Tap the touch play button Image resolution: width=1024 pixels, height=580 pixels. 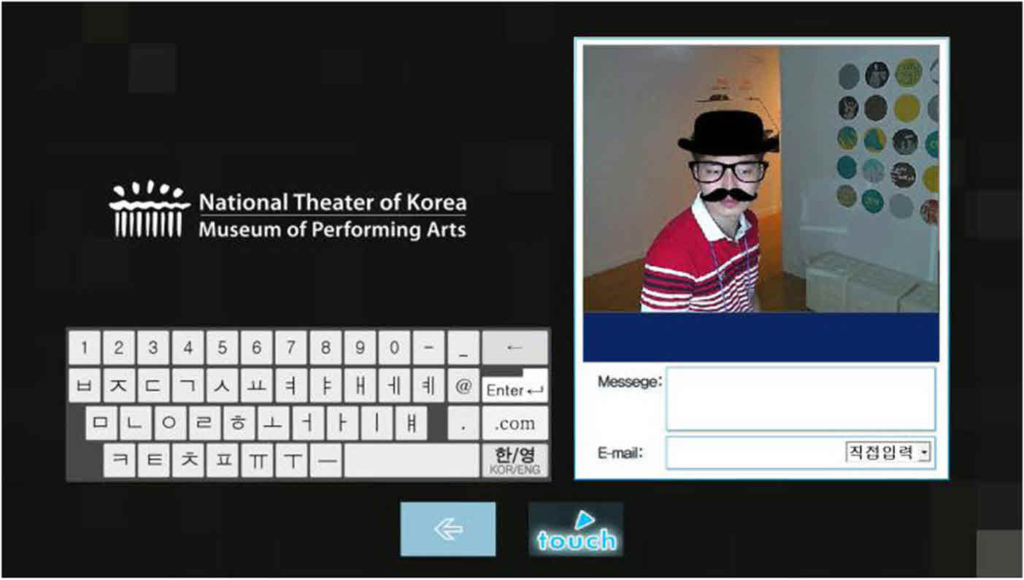[576, 529]
